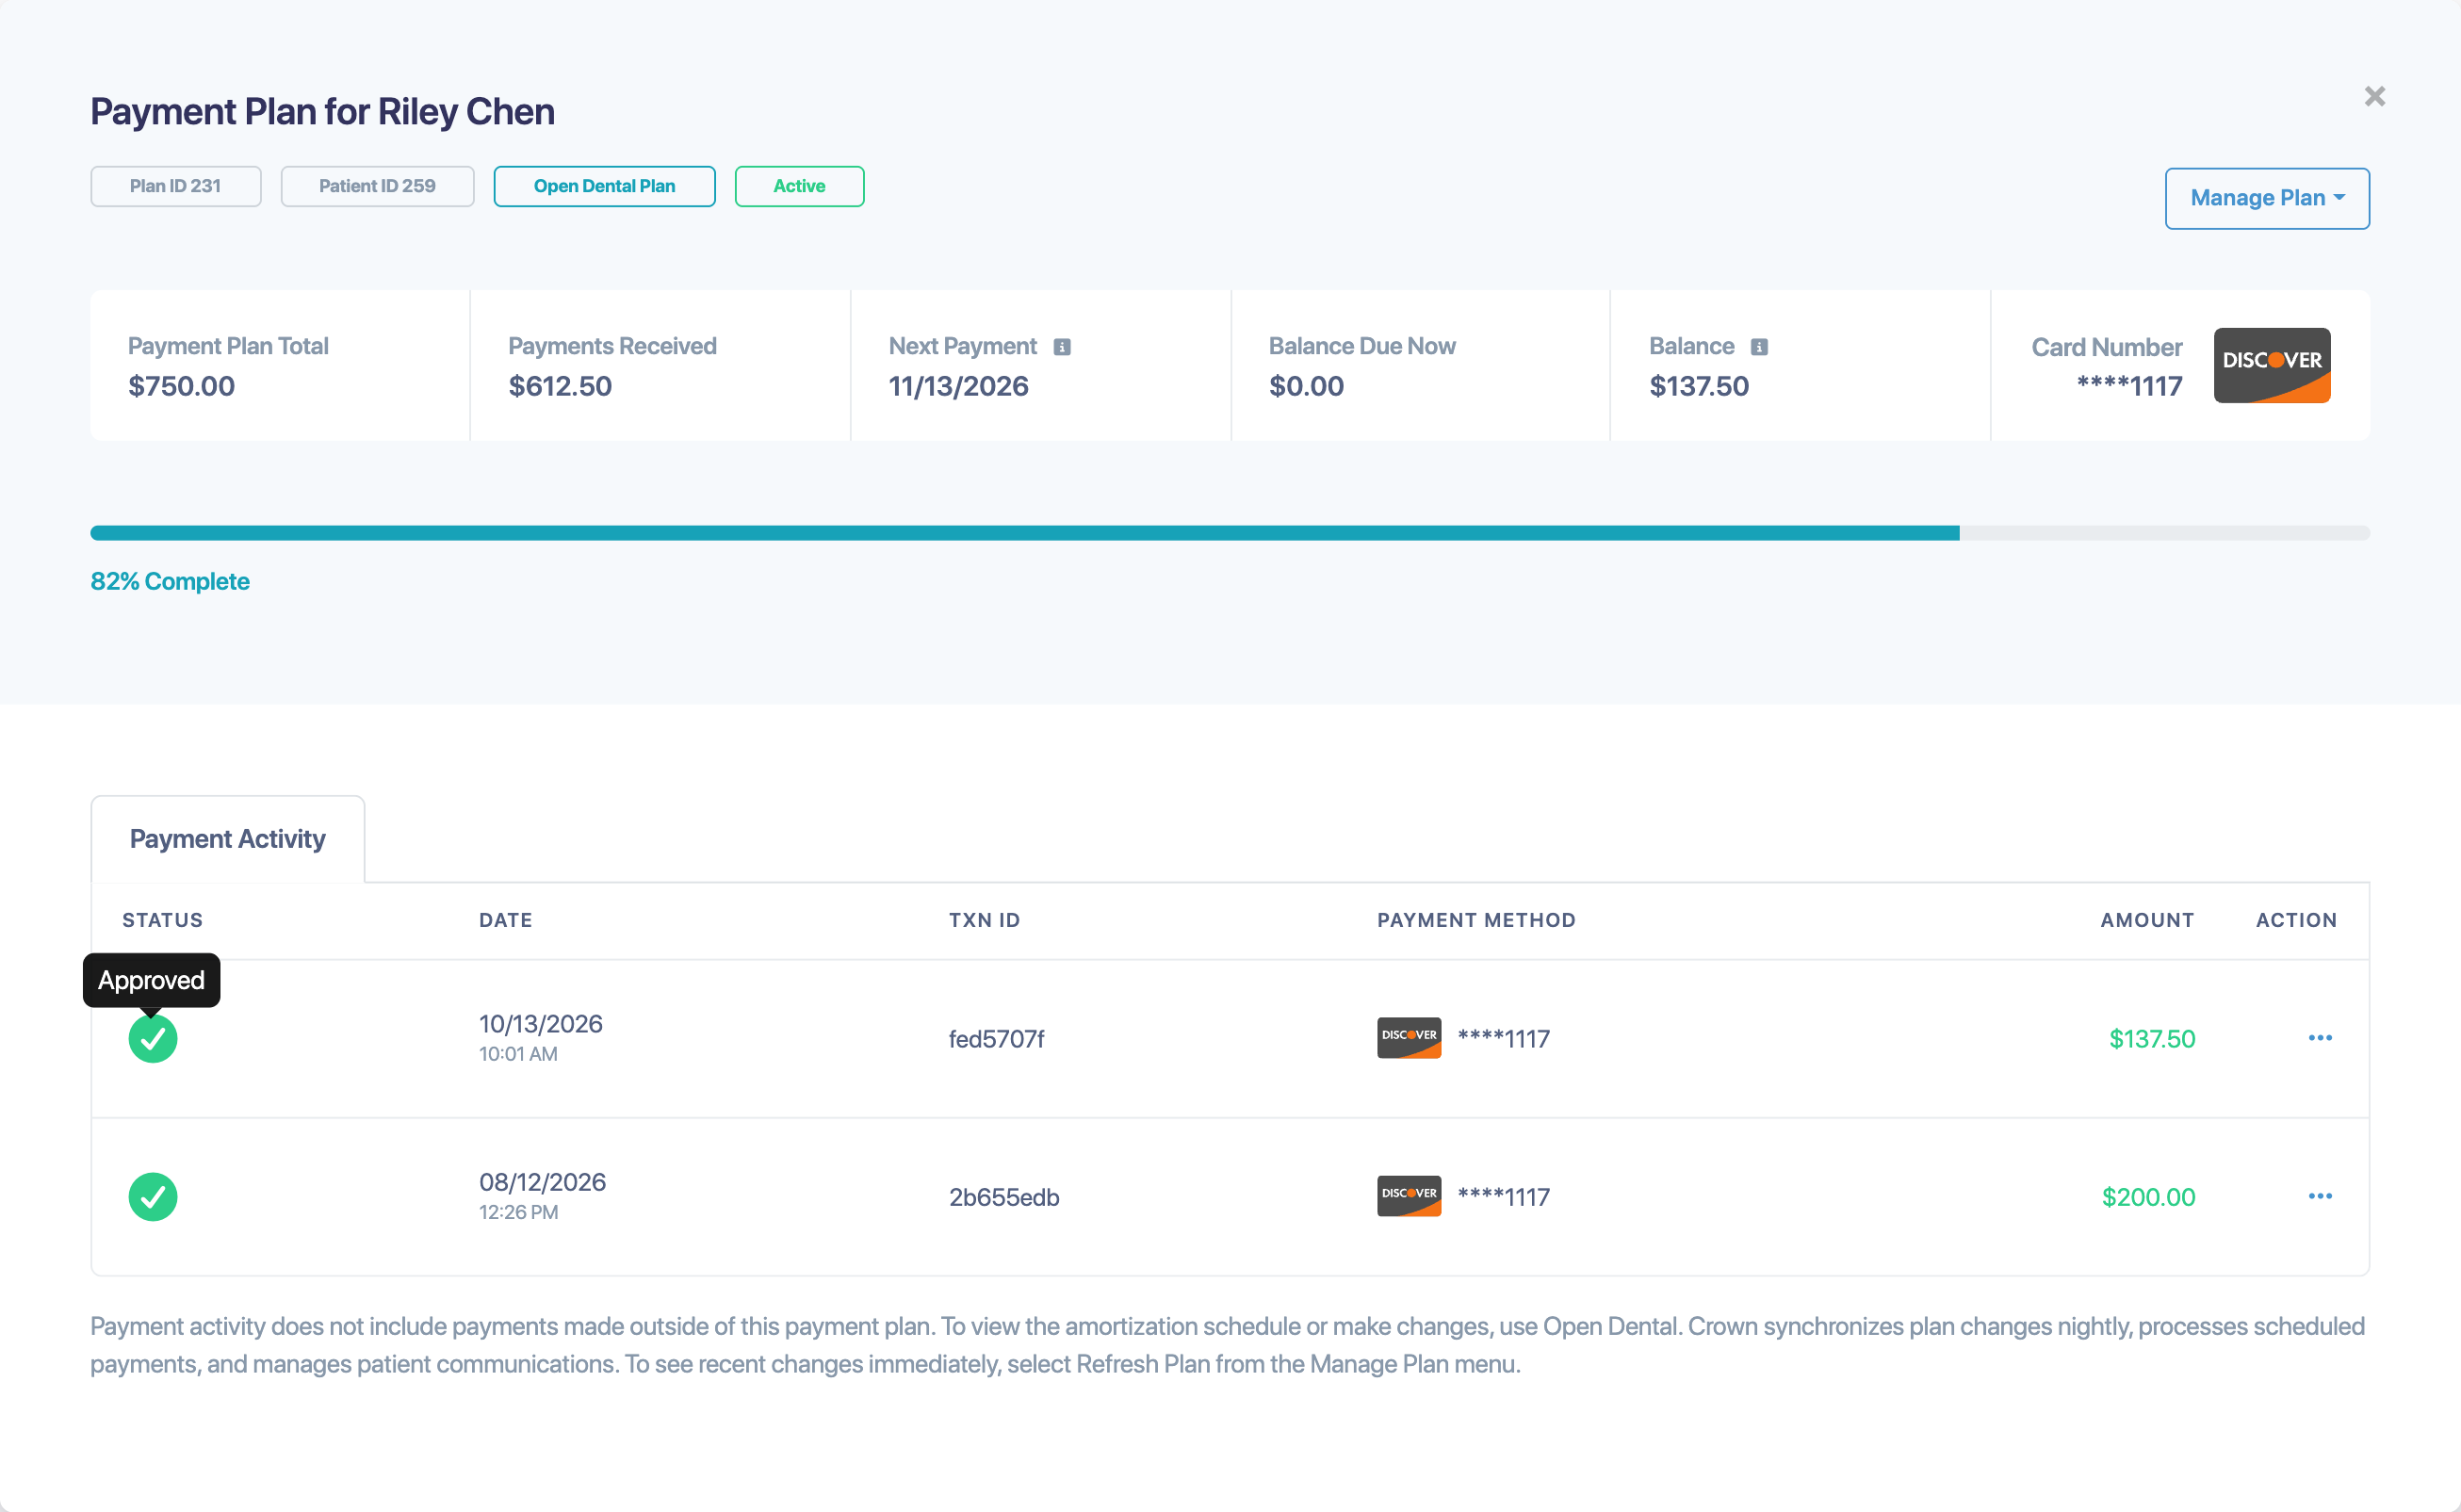The image size is (2461, 1512).
Task: Click the card number ****1117 in summary
Action: (2129, 386)
